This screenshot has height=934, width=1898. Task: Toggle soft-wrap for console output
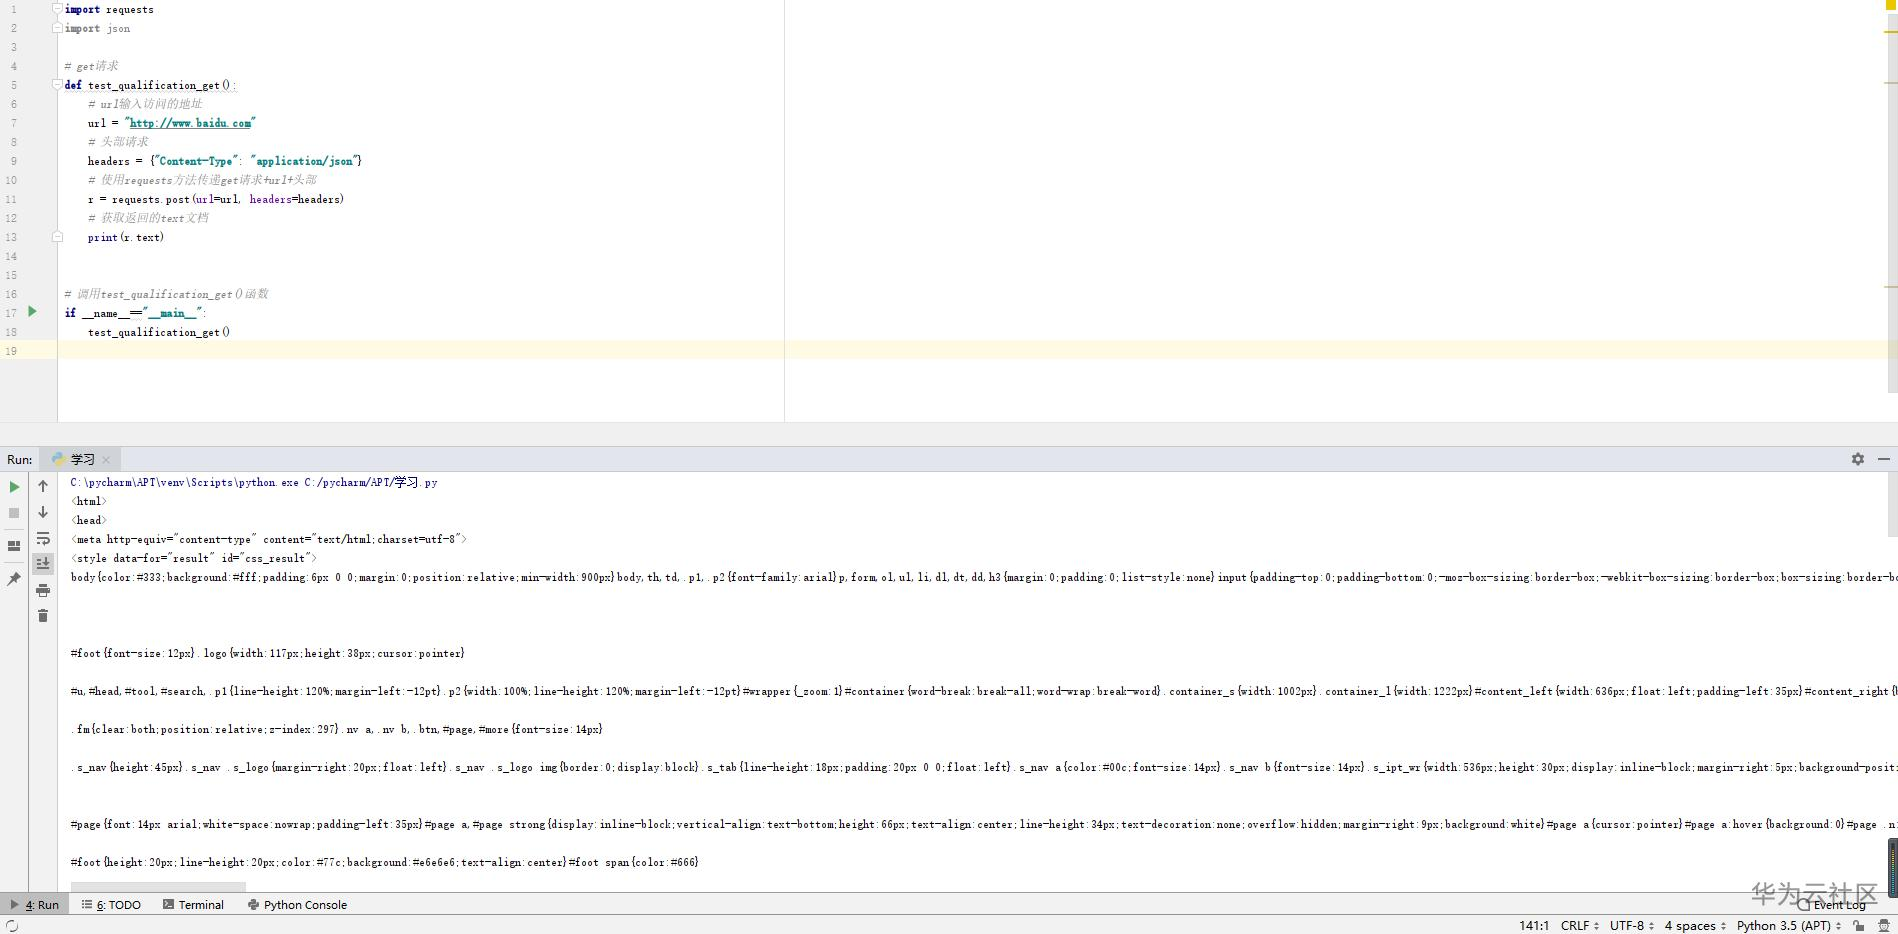(x=43, y=538)
